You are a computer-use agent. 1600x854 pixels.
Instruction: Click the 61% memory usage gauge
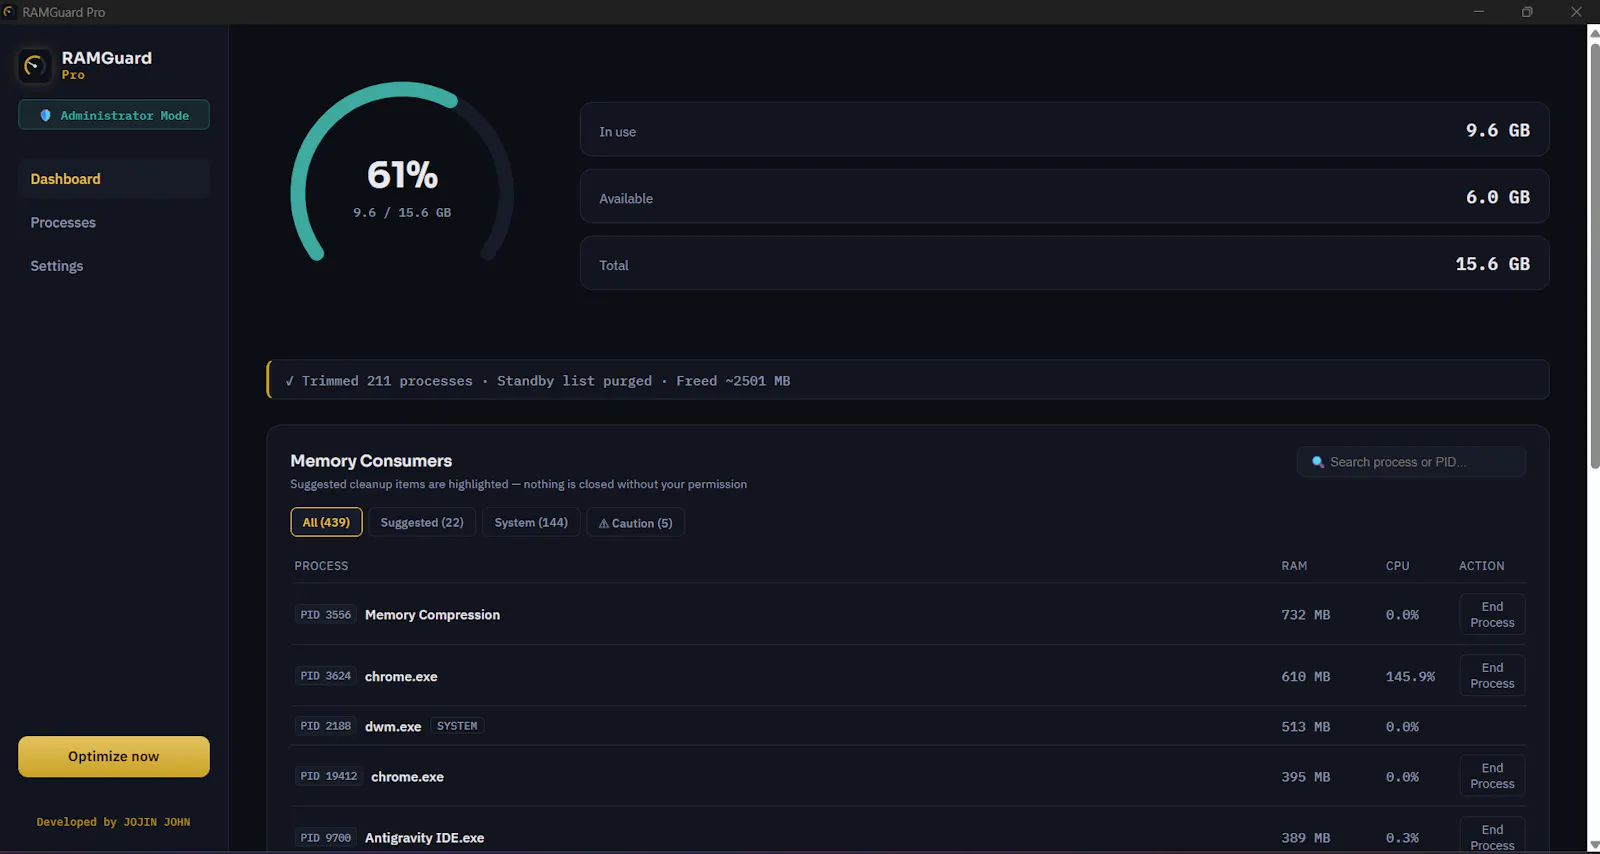click(402, 174)
